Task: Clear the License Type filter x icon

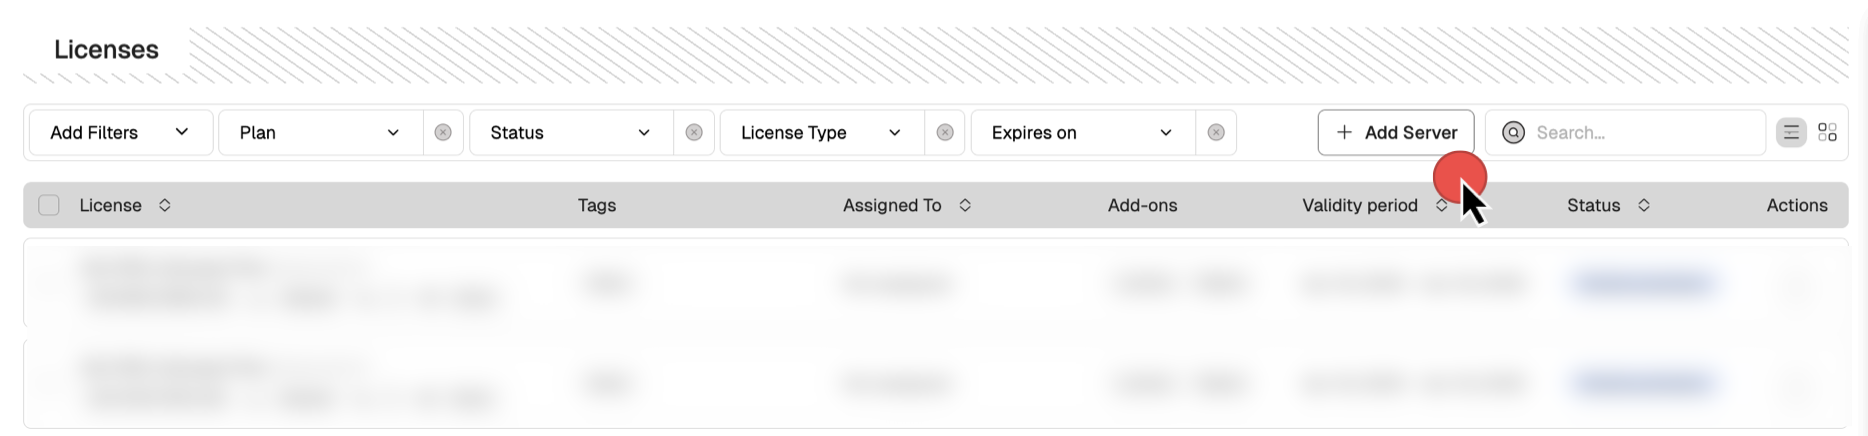Action: 945,133
